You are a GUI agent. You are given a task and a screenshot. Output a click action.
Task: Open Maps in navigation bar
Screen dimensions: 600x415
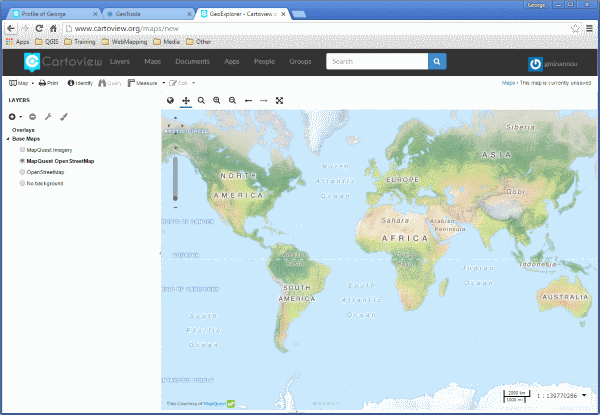click(x=152, y=62)
